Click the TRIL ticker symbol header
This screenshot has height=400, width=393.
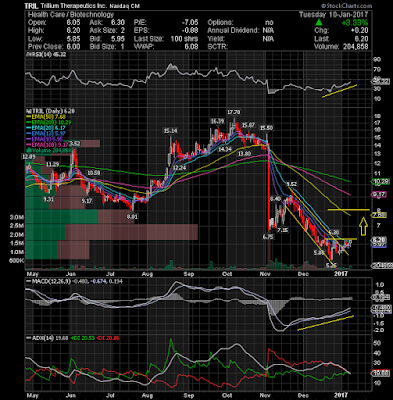[32, 6]
